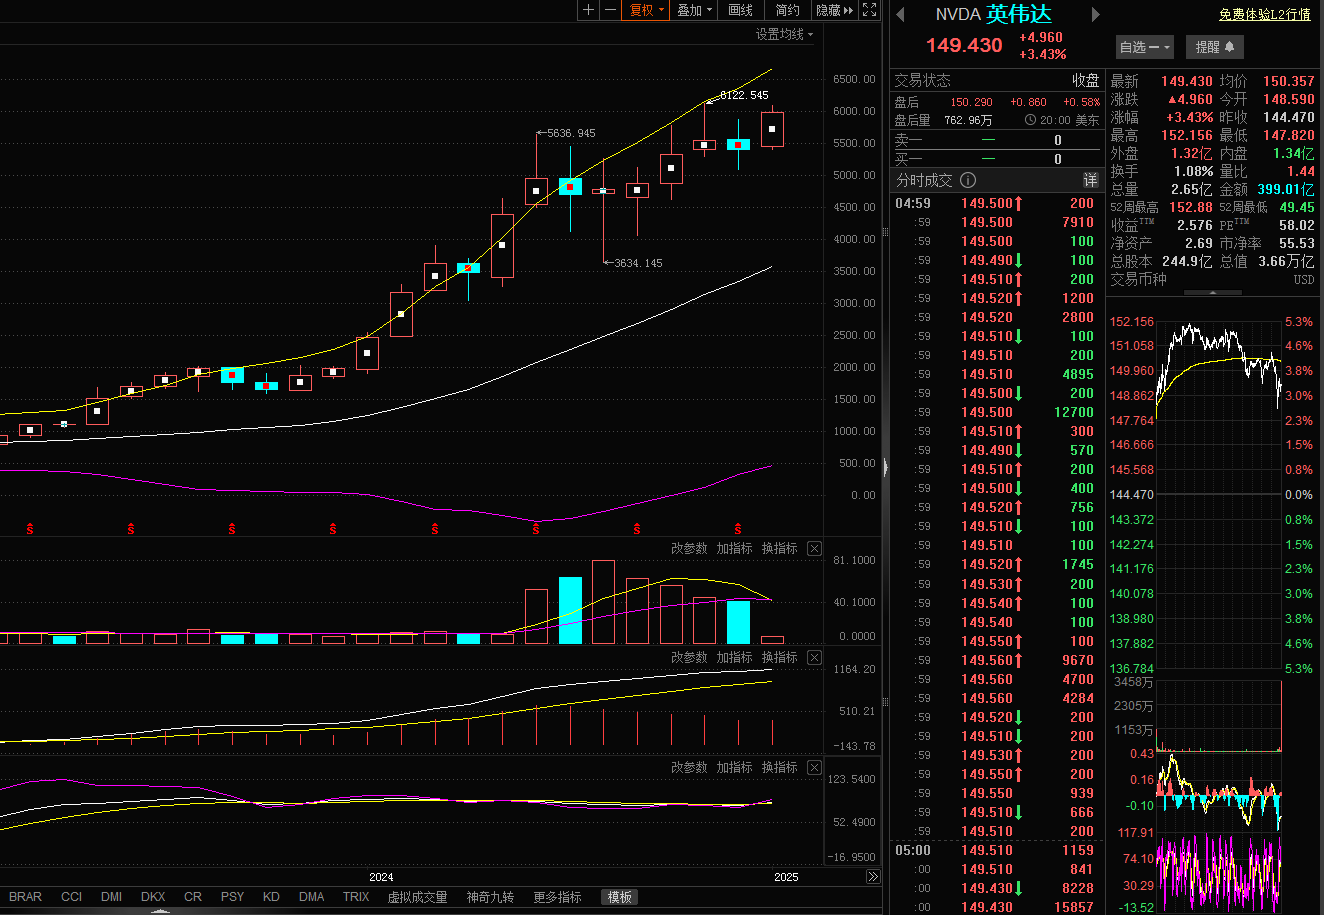Select the 画线 drawing tool
Screen dimensions: 1324x915
click(741, 10)
